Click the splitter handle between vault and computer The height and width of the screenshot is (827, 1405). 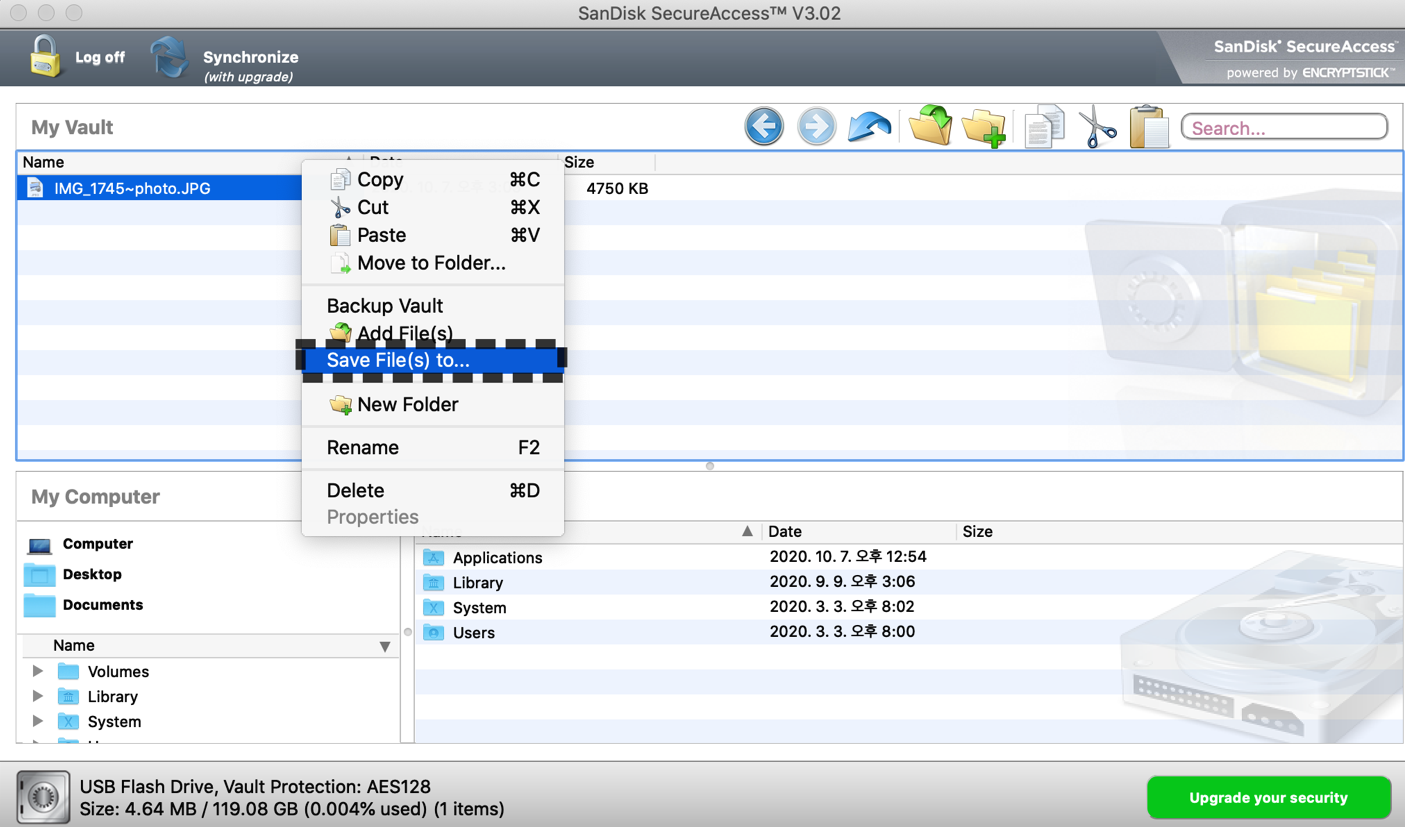pyautogui.click(x=710, y=466)
